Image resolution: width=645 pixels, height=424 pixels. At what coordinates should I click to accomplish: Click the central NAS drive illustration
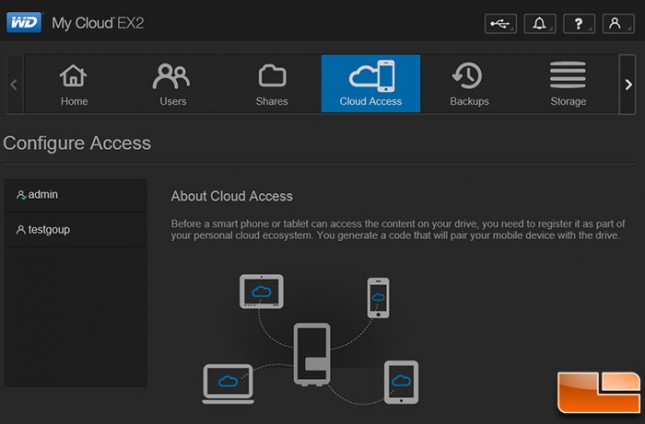click(x=312, y=354)
